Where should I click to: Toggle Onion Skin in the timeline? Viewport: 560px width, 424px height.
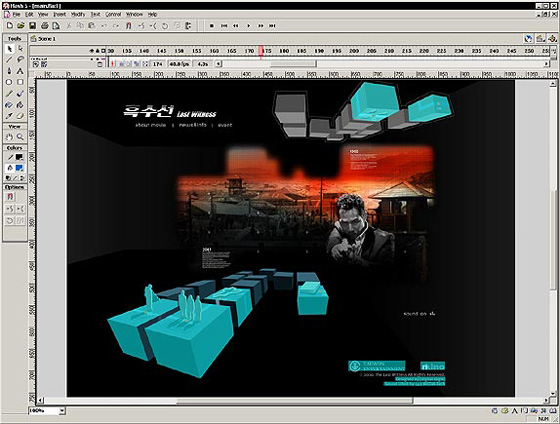(121, 64)
